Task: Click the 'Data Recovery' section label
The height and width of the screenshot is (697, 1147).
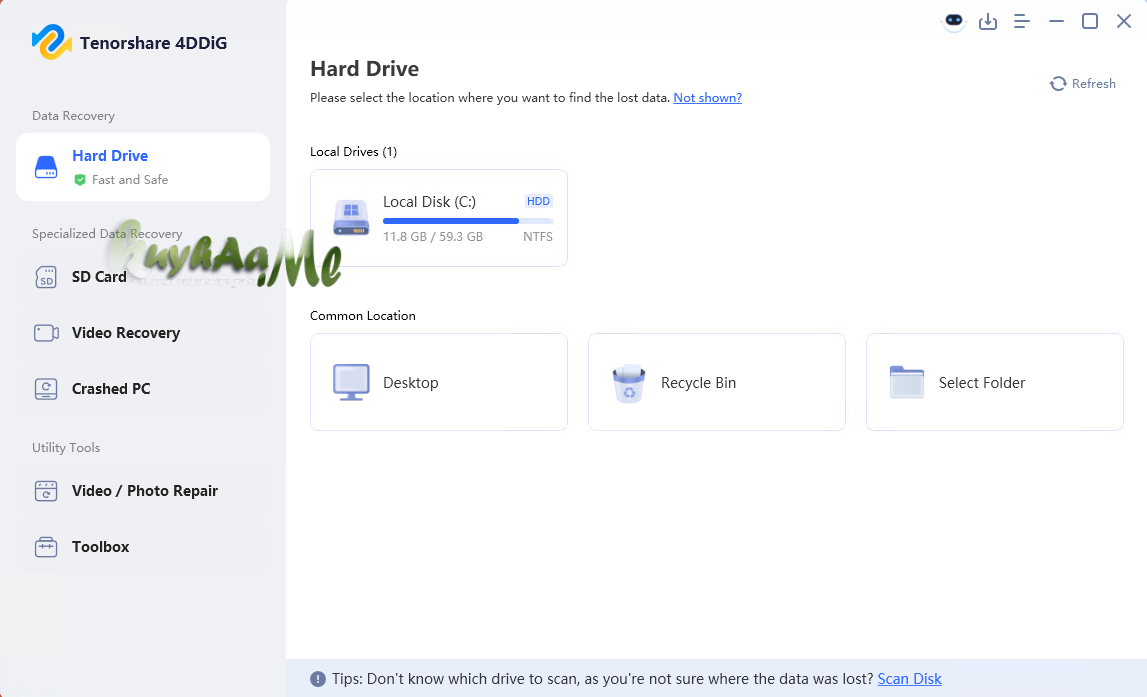Action: (73, 116)
